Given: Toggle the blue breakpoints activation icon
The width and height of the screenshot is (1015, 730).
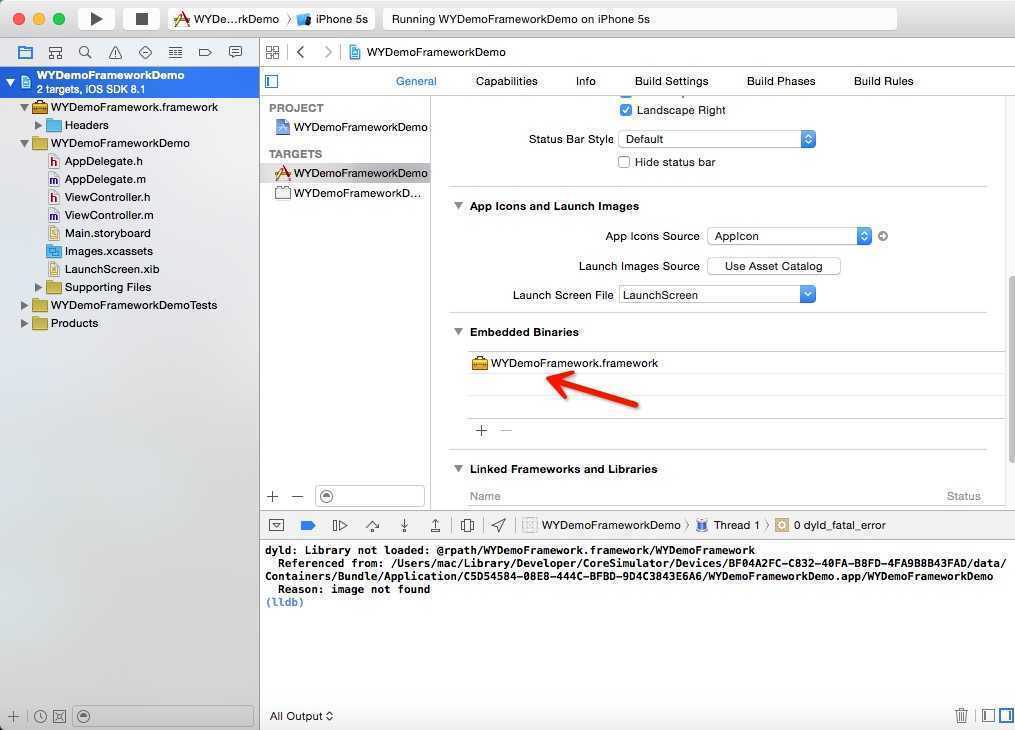Looking at the screenshot, I should point(308,525).
